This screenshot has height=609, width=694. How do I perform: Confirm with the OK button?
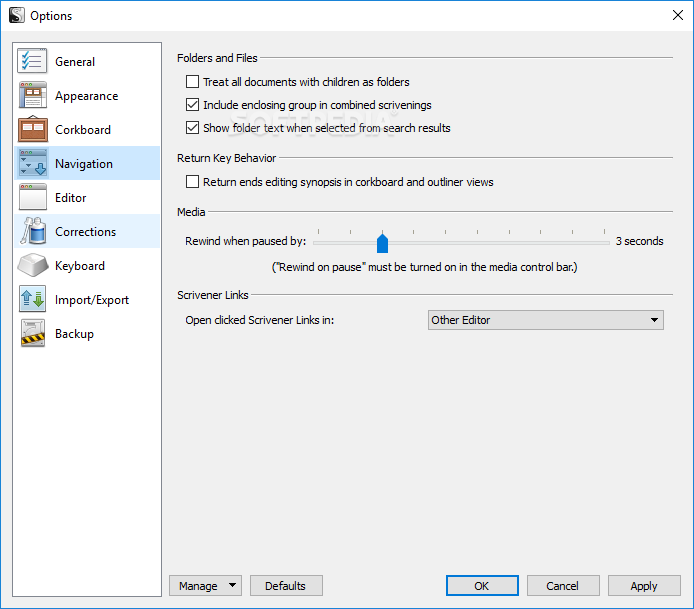pyautogui.click(x=482, y=586)
